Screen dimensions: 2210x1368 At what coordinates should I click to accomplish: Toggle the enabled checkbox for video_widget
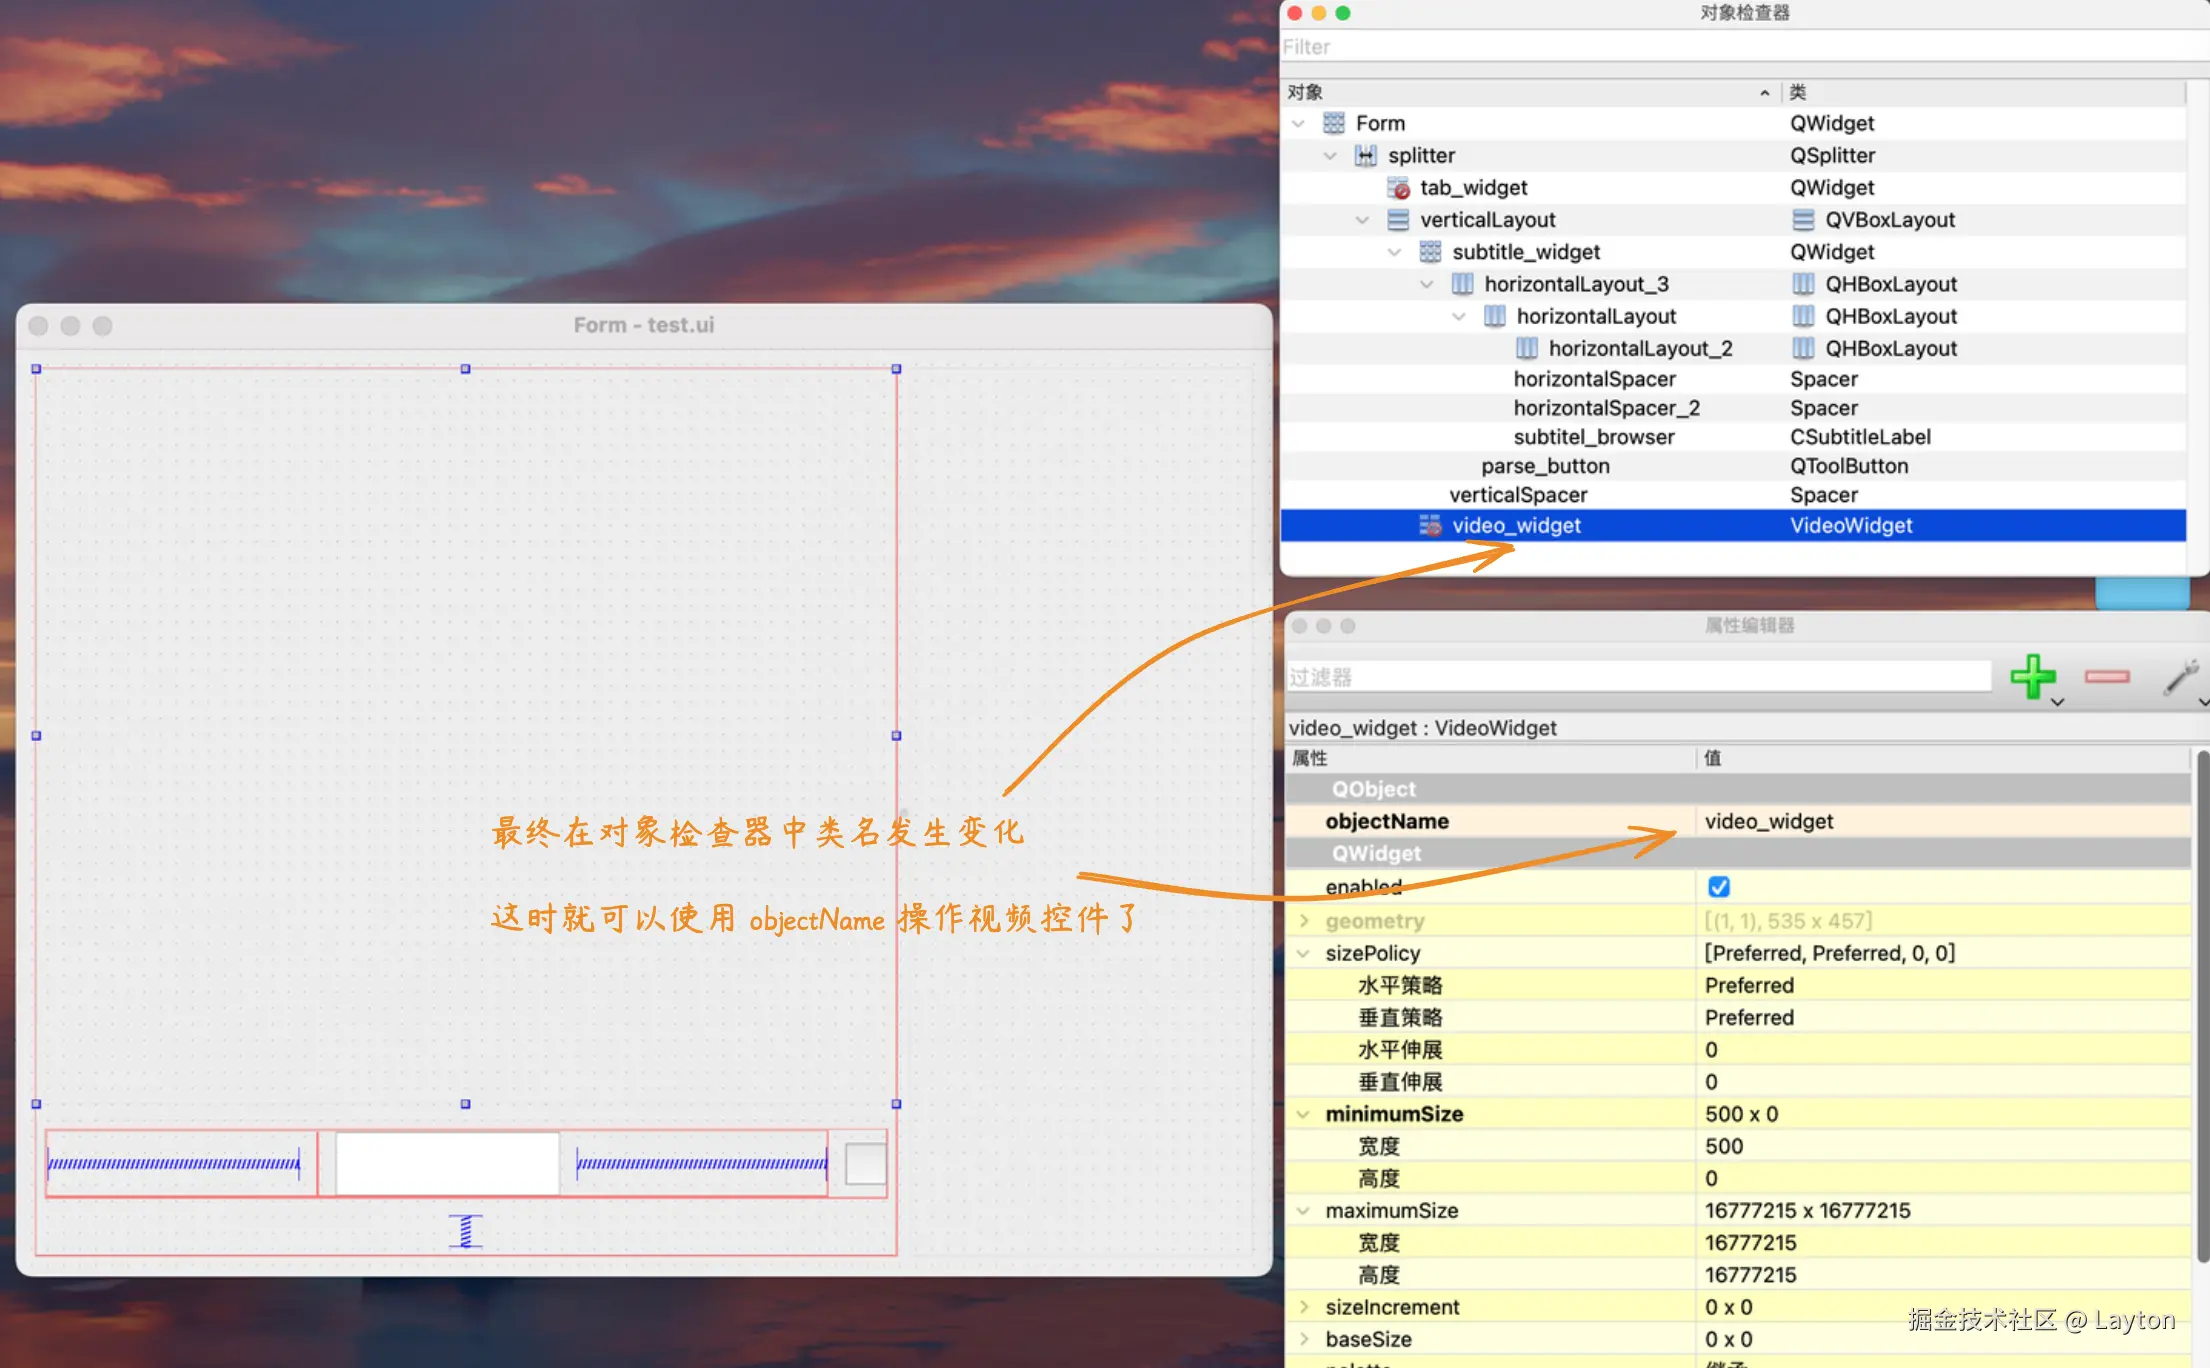coord(1718,886)
